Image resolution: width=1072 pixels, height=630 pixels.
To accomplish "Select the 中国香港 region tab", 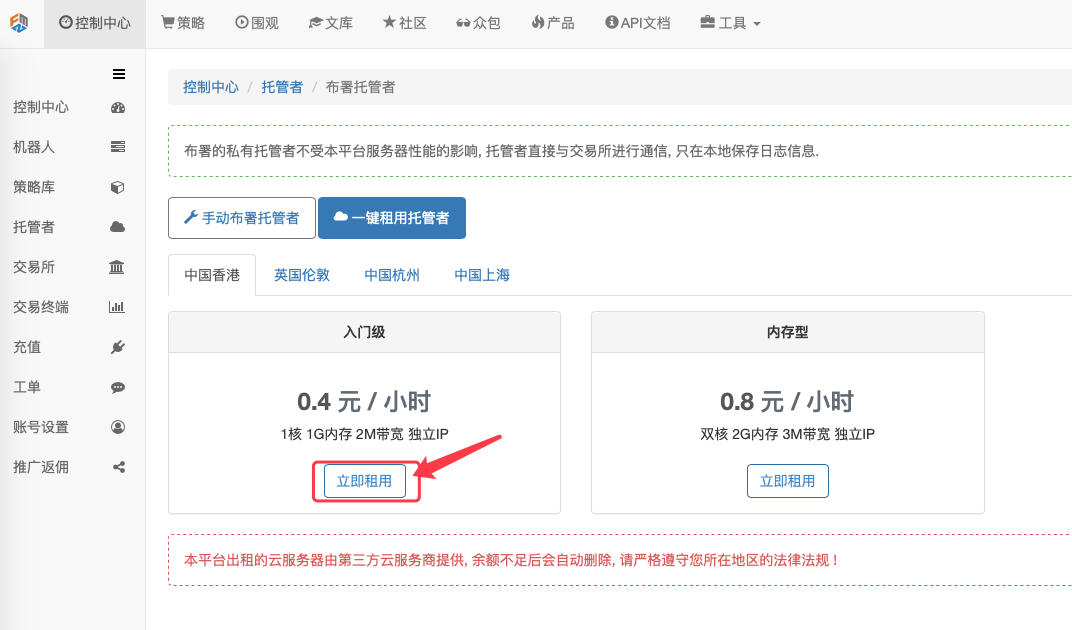I will pyautogui.click(x=212, y=275).
